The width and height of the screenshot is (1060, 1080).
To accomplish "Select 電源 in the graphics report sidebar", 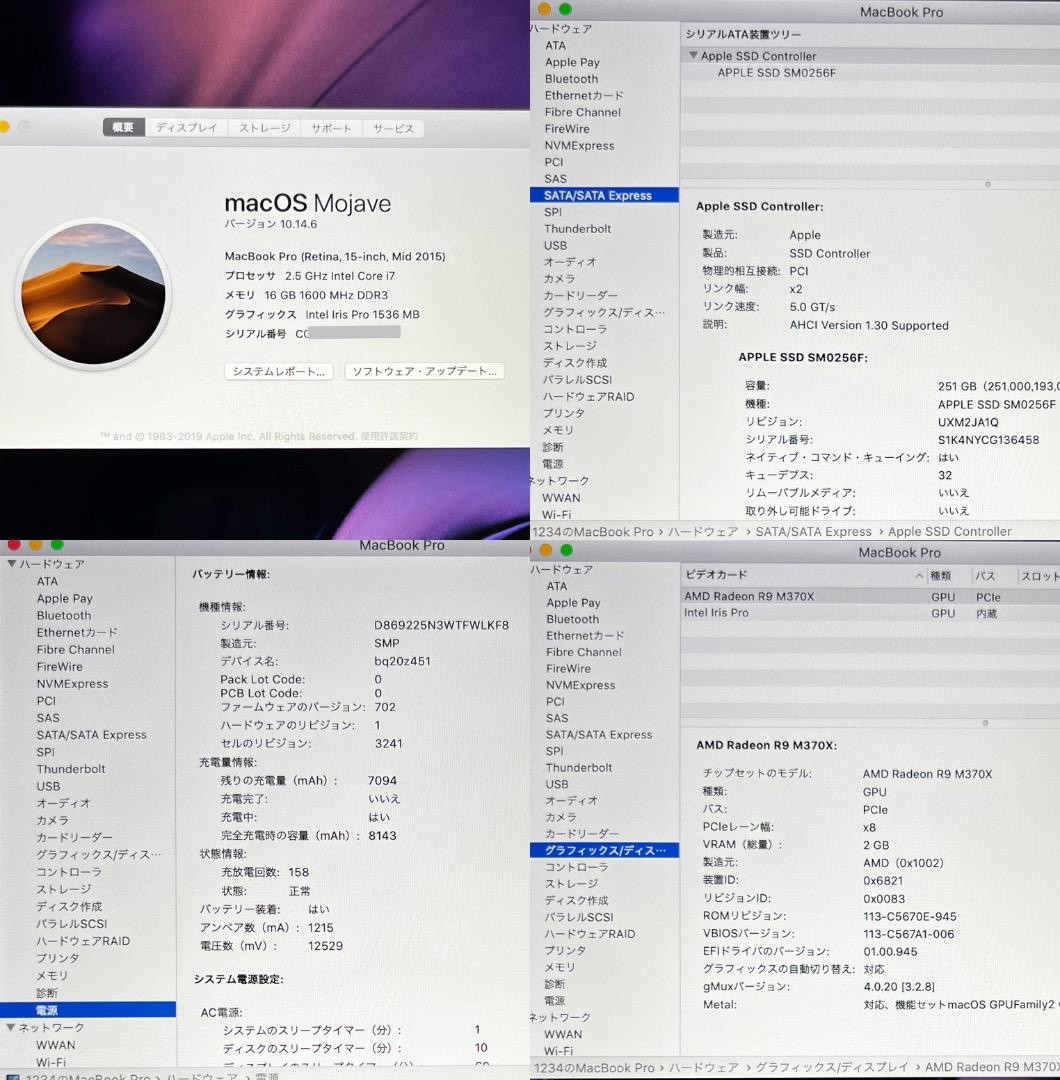I will pos(554,1001).
